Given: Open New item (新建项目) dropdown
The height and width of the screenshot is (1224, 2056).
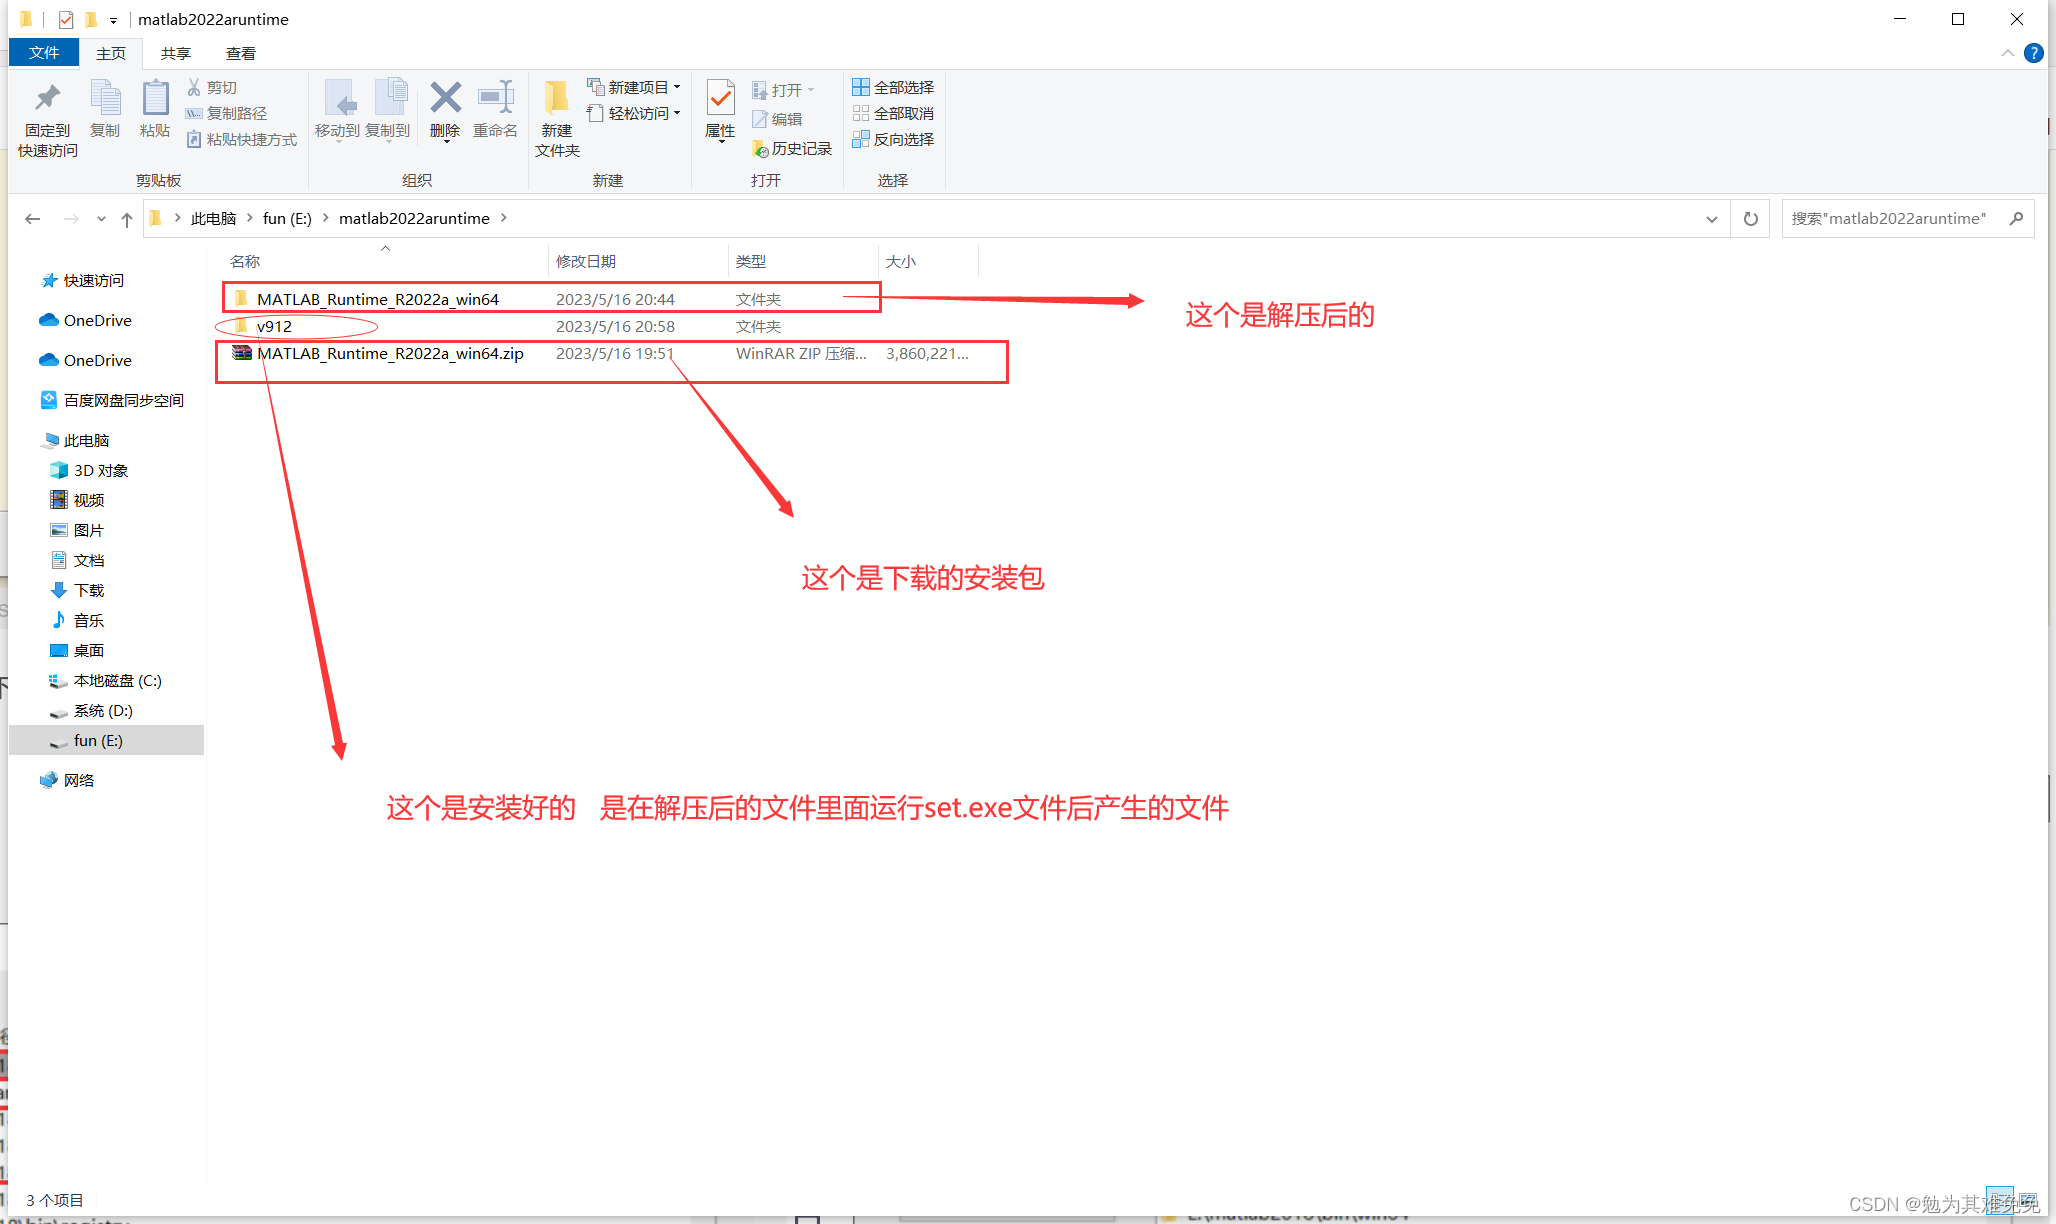Looking at the screenshot, I should pos(634,88).
